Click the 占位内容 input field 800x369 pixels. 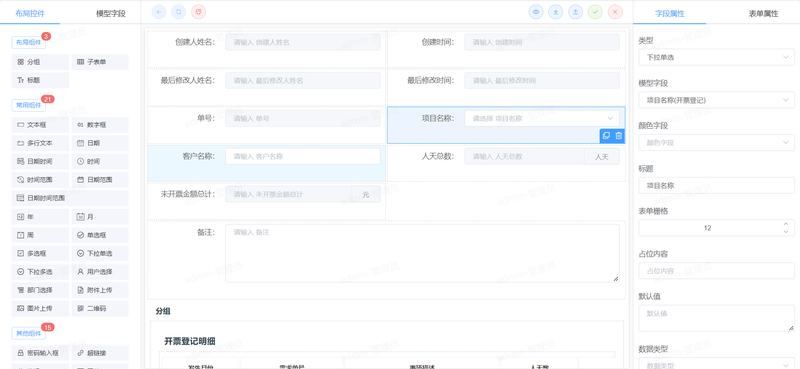point(716,270)
